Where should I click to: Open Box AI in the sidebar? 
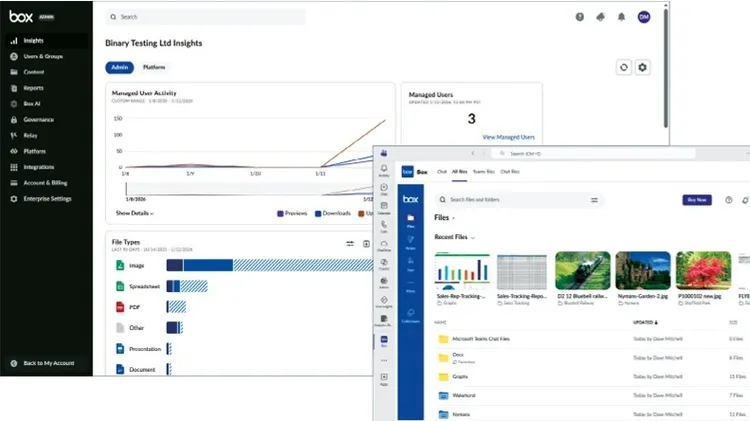(x=33, y=103)
